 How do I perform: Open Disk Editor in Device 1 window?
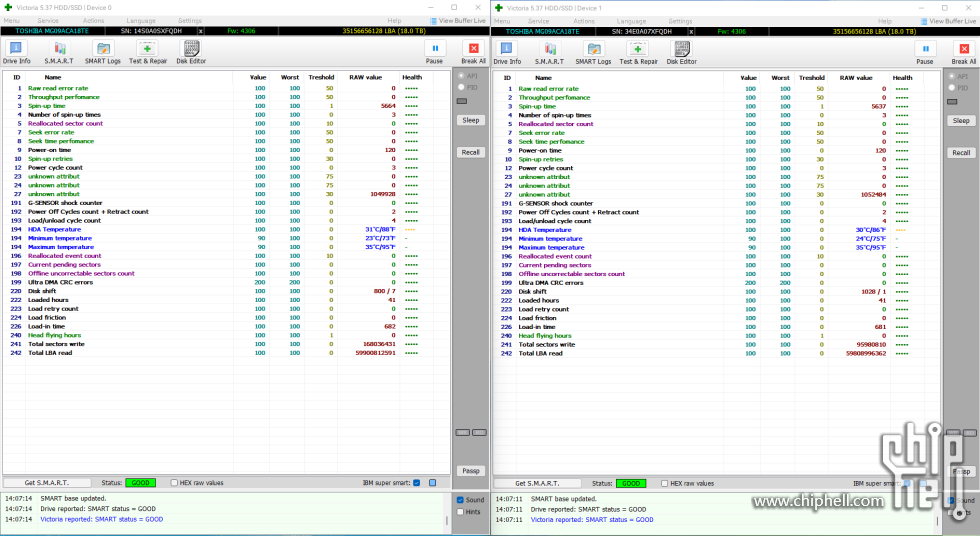(x=681, y=52)
